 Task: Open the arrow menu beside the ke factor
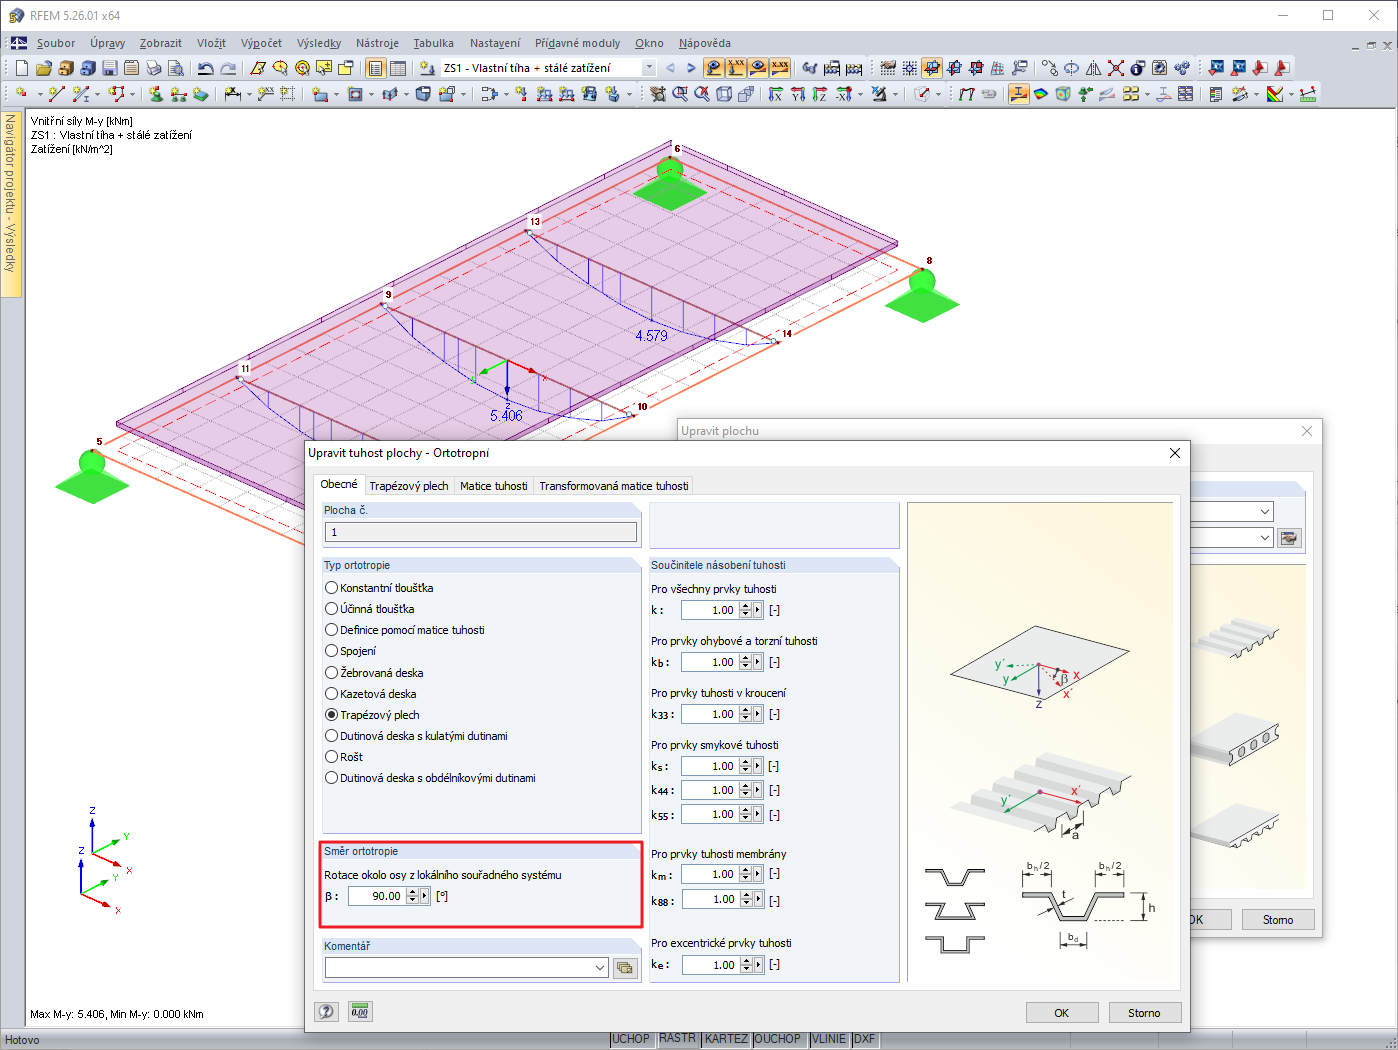pyautogui.click(x=758, y=965)
